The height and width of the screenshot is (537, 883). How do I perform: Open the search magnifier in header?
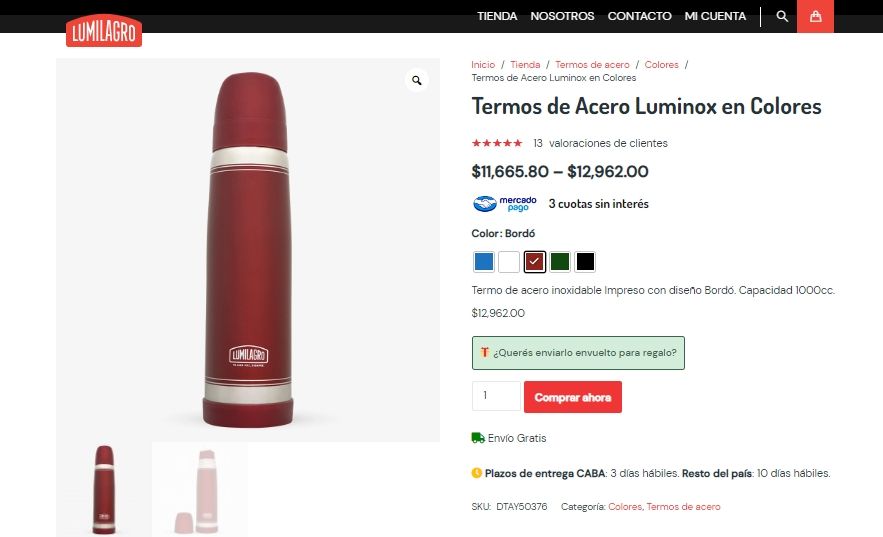click(x=782, y=16)
